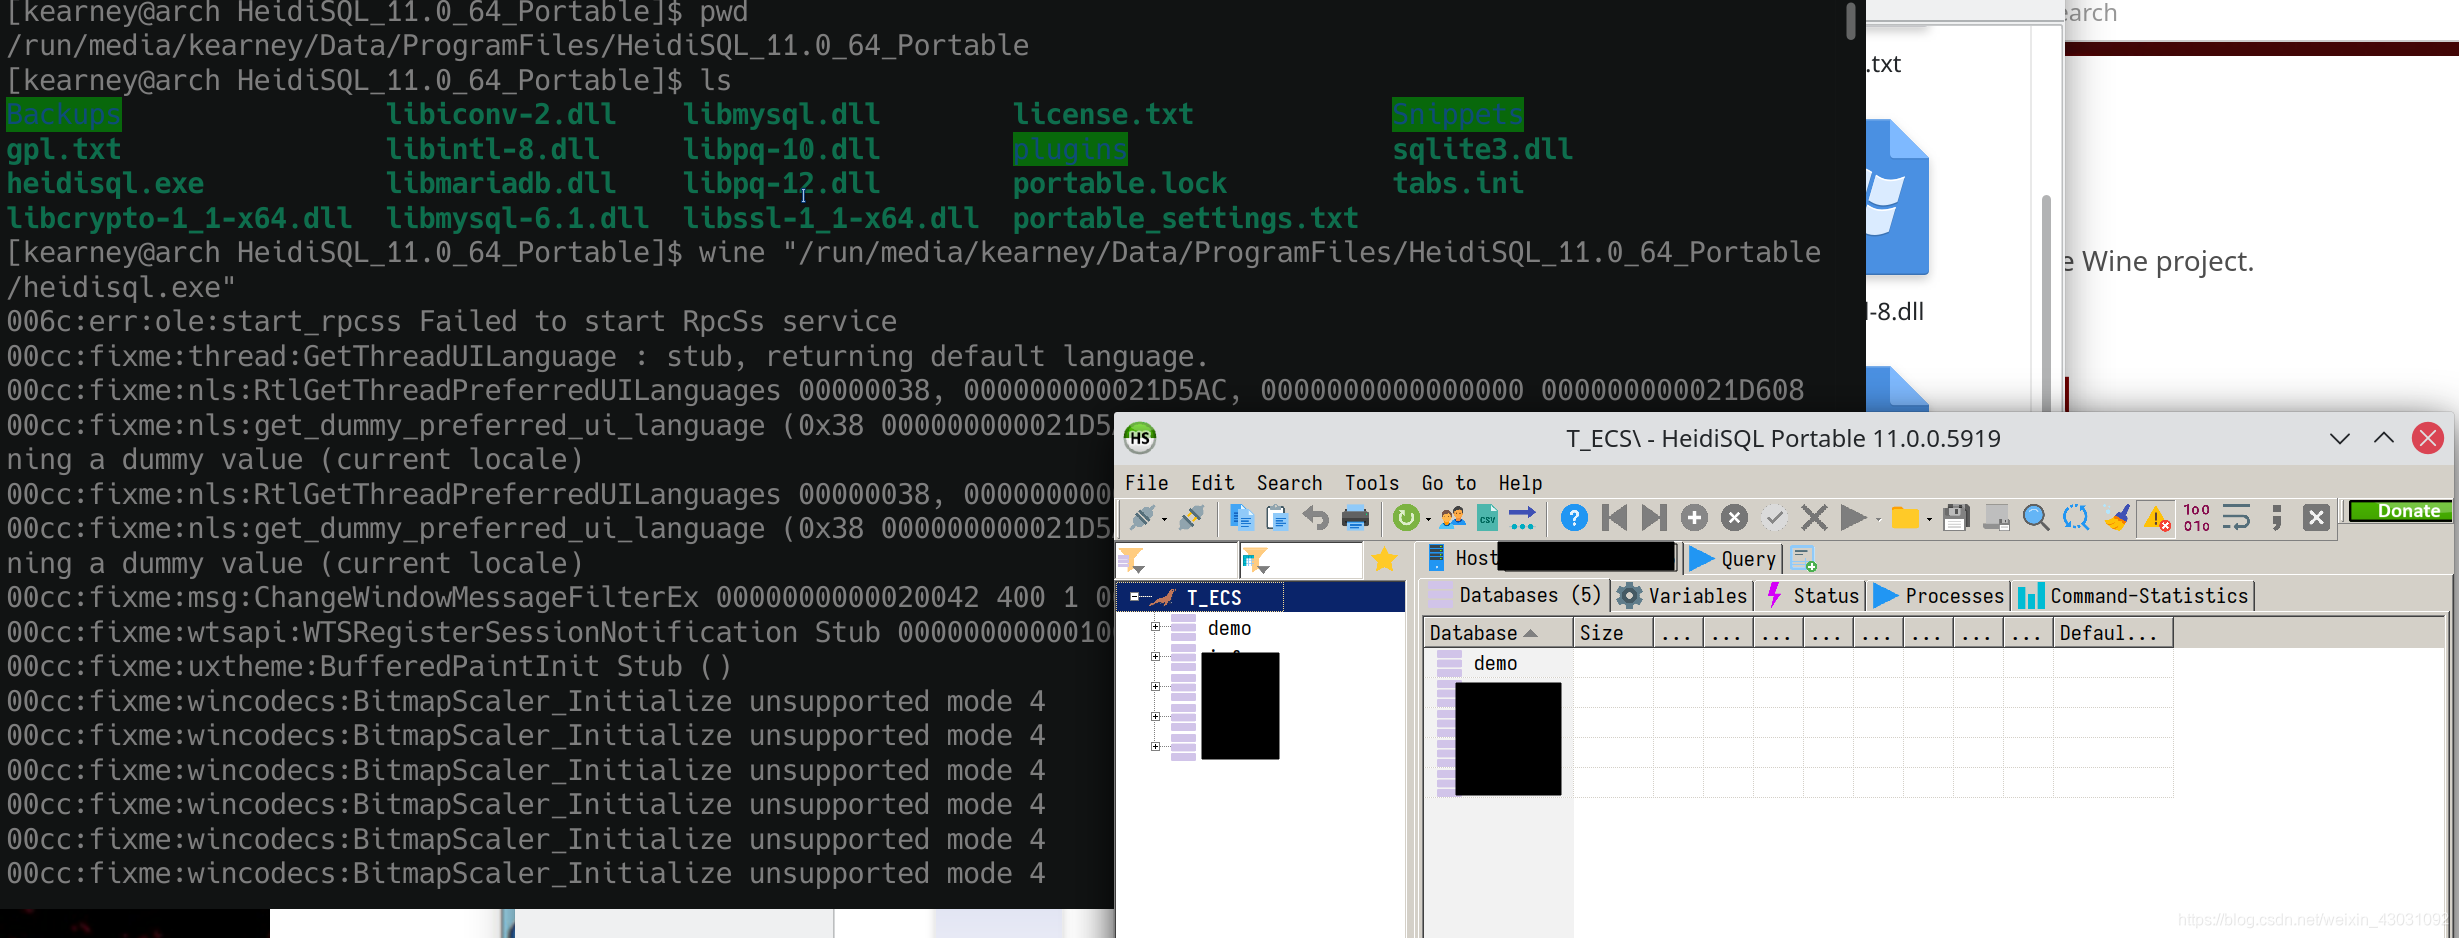Open the Help menu
2459x938 pixels.
(1520, 483)
